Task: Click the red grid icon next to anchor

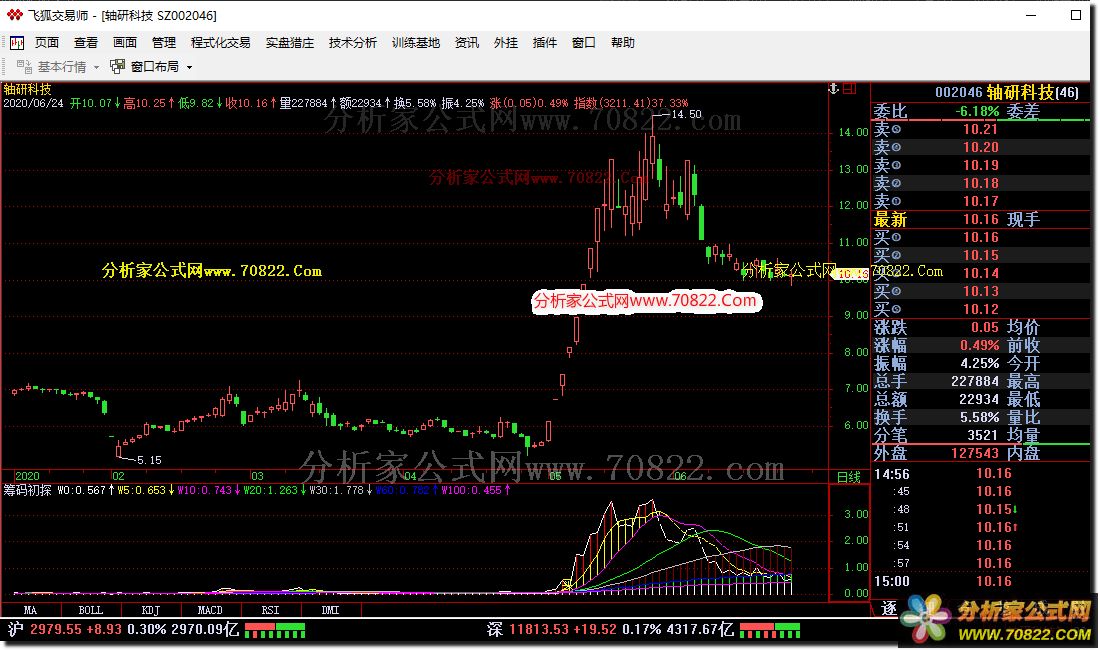Action: 850,89
